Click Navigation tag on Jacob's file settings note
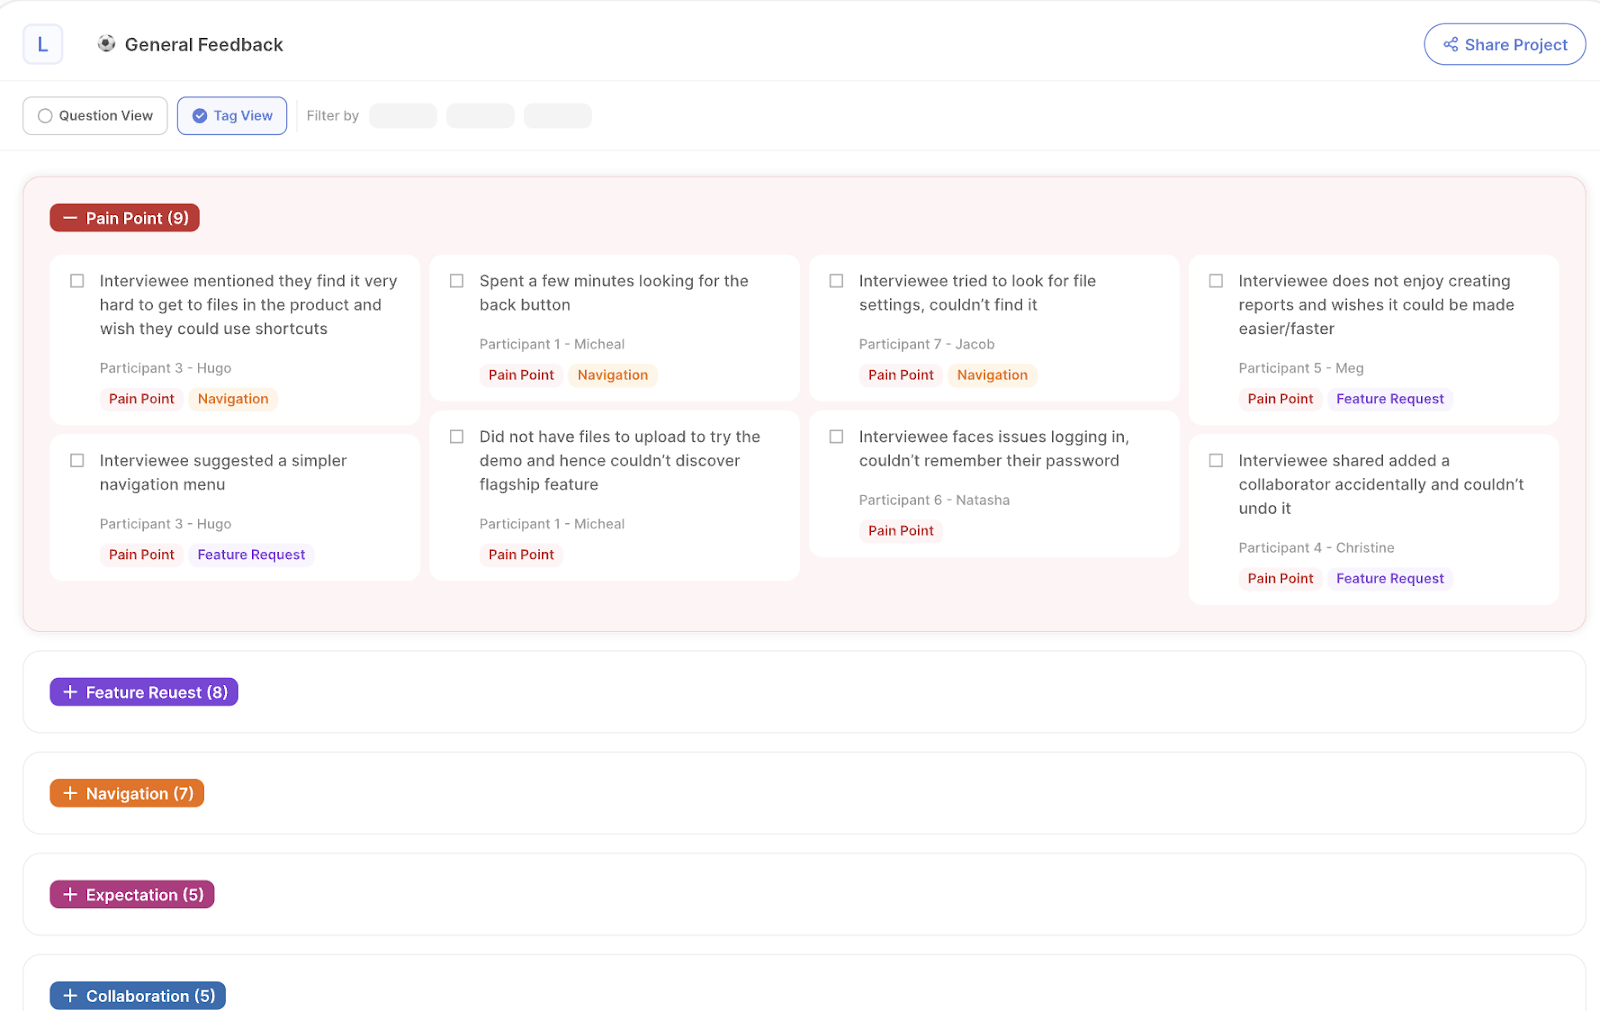Viewport: 1600px width, 1011px height. click(x=992, y=375)
